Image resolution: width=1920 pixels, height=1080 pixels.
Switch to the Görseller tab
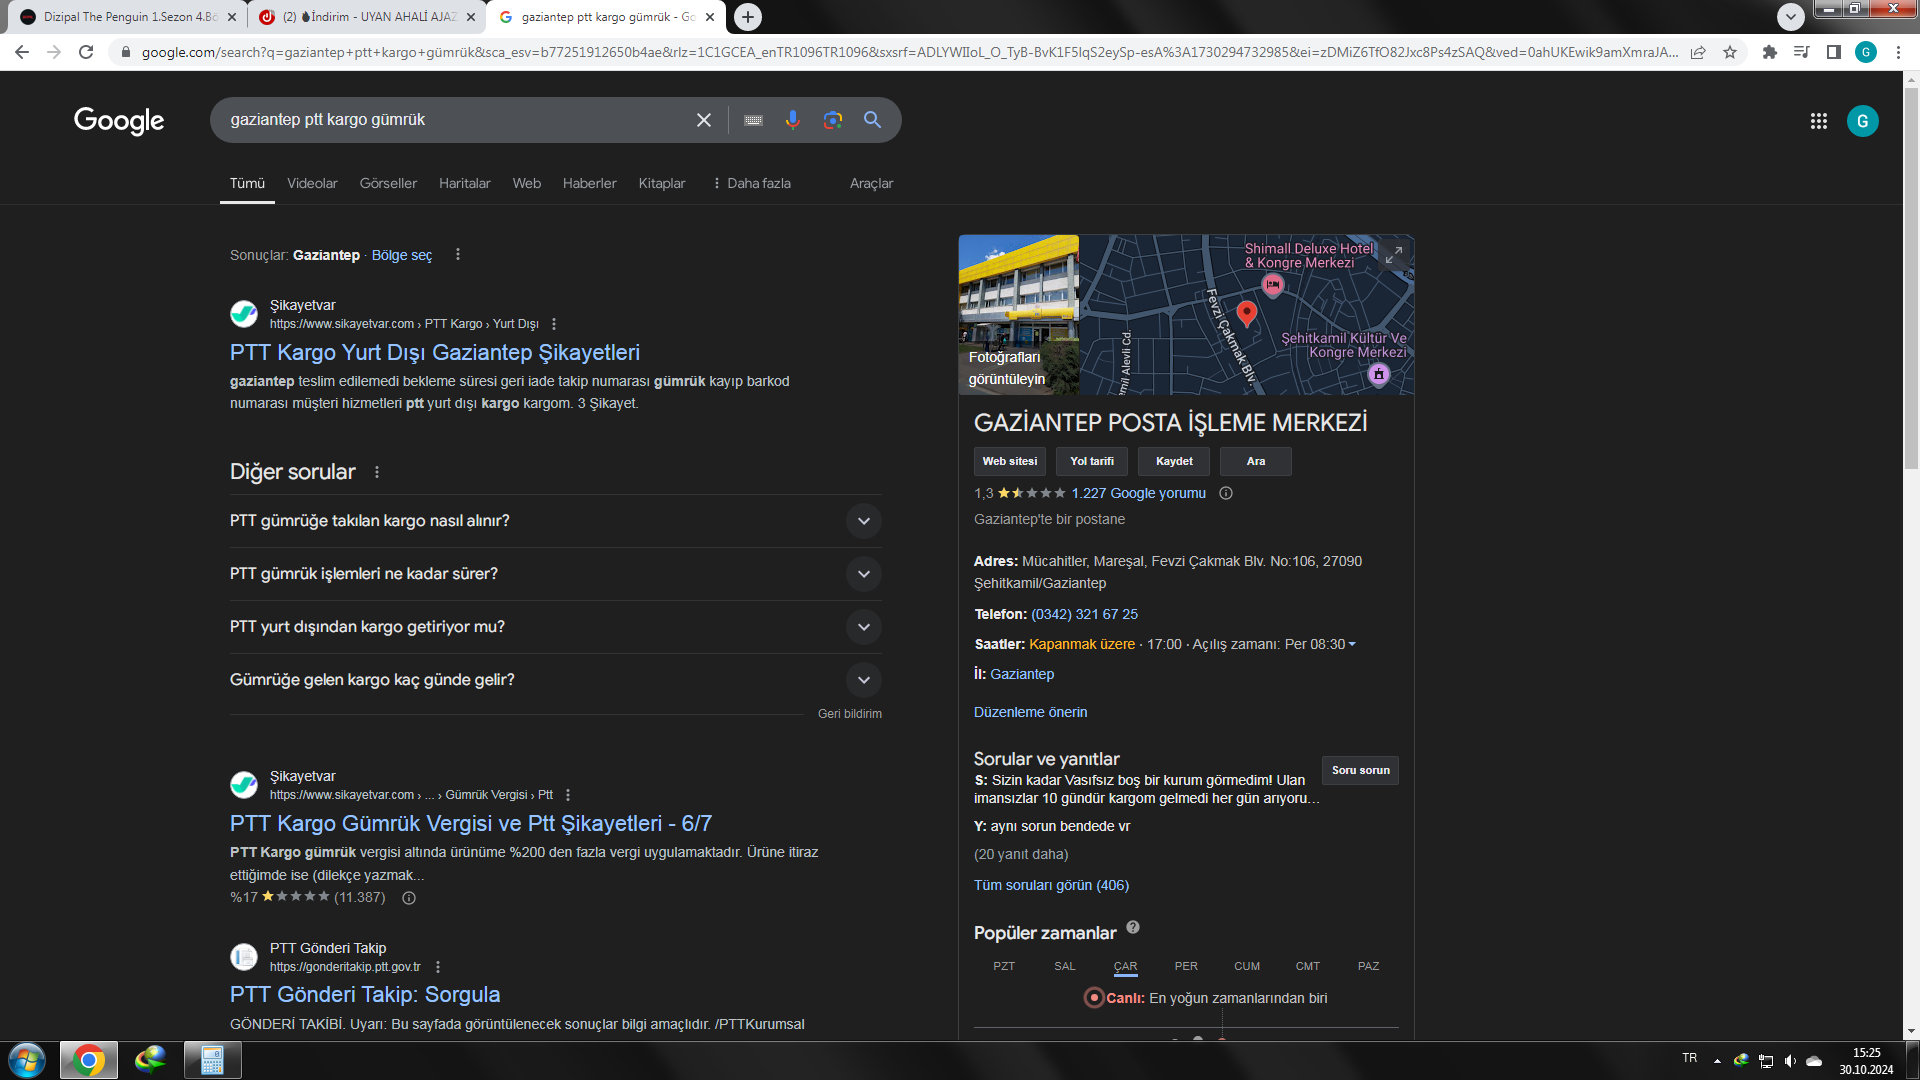coord(388,184)
